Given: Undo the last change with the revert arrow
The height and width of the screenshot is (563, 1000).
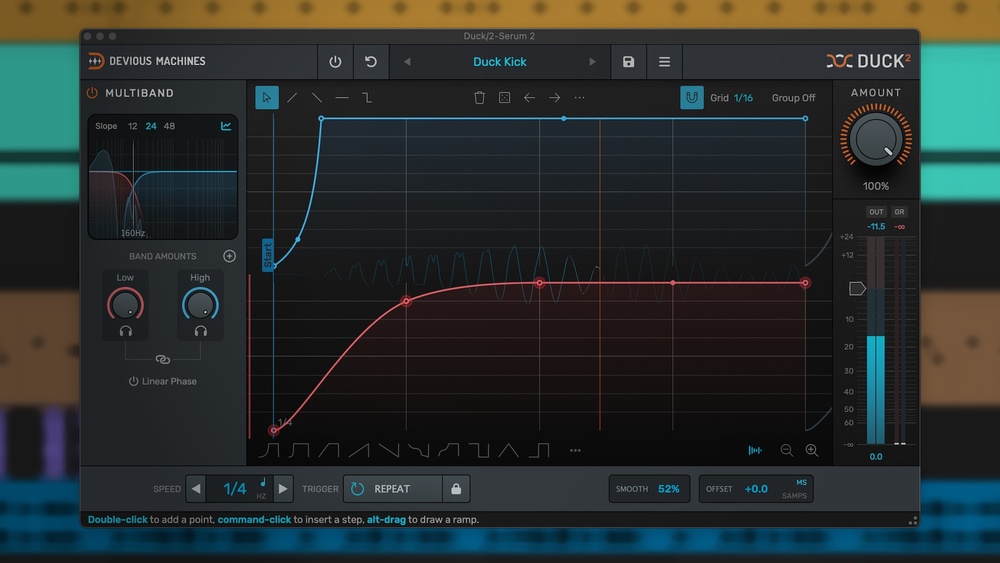Looking at the screenshot, I should tap(371, 62).
